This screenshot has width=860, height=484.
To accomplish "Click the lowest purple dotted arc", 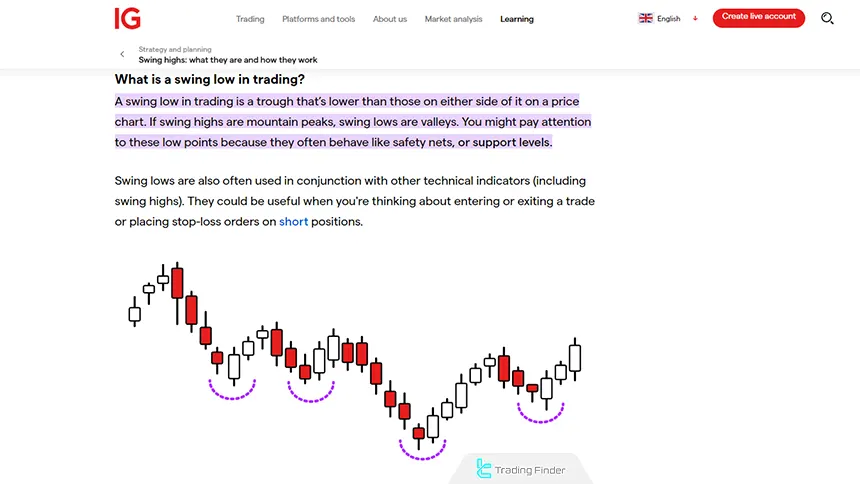I will (x=422, y=451).
